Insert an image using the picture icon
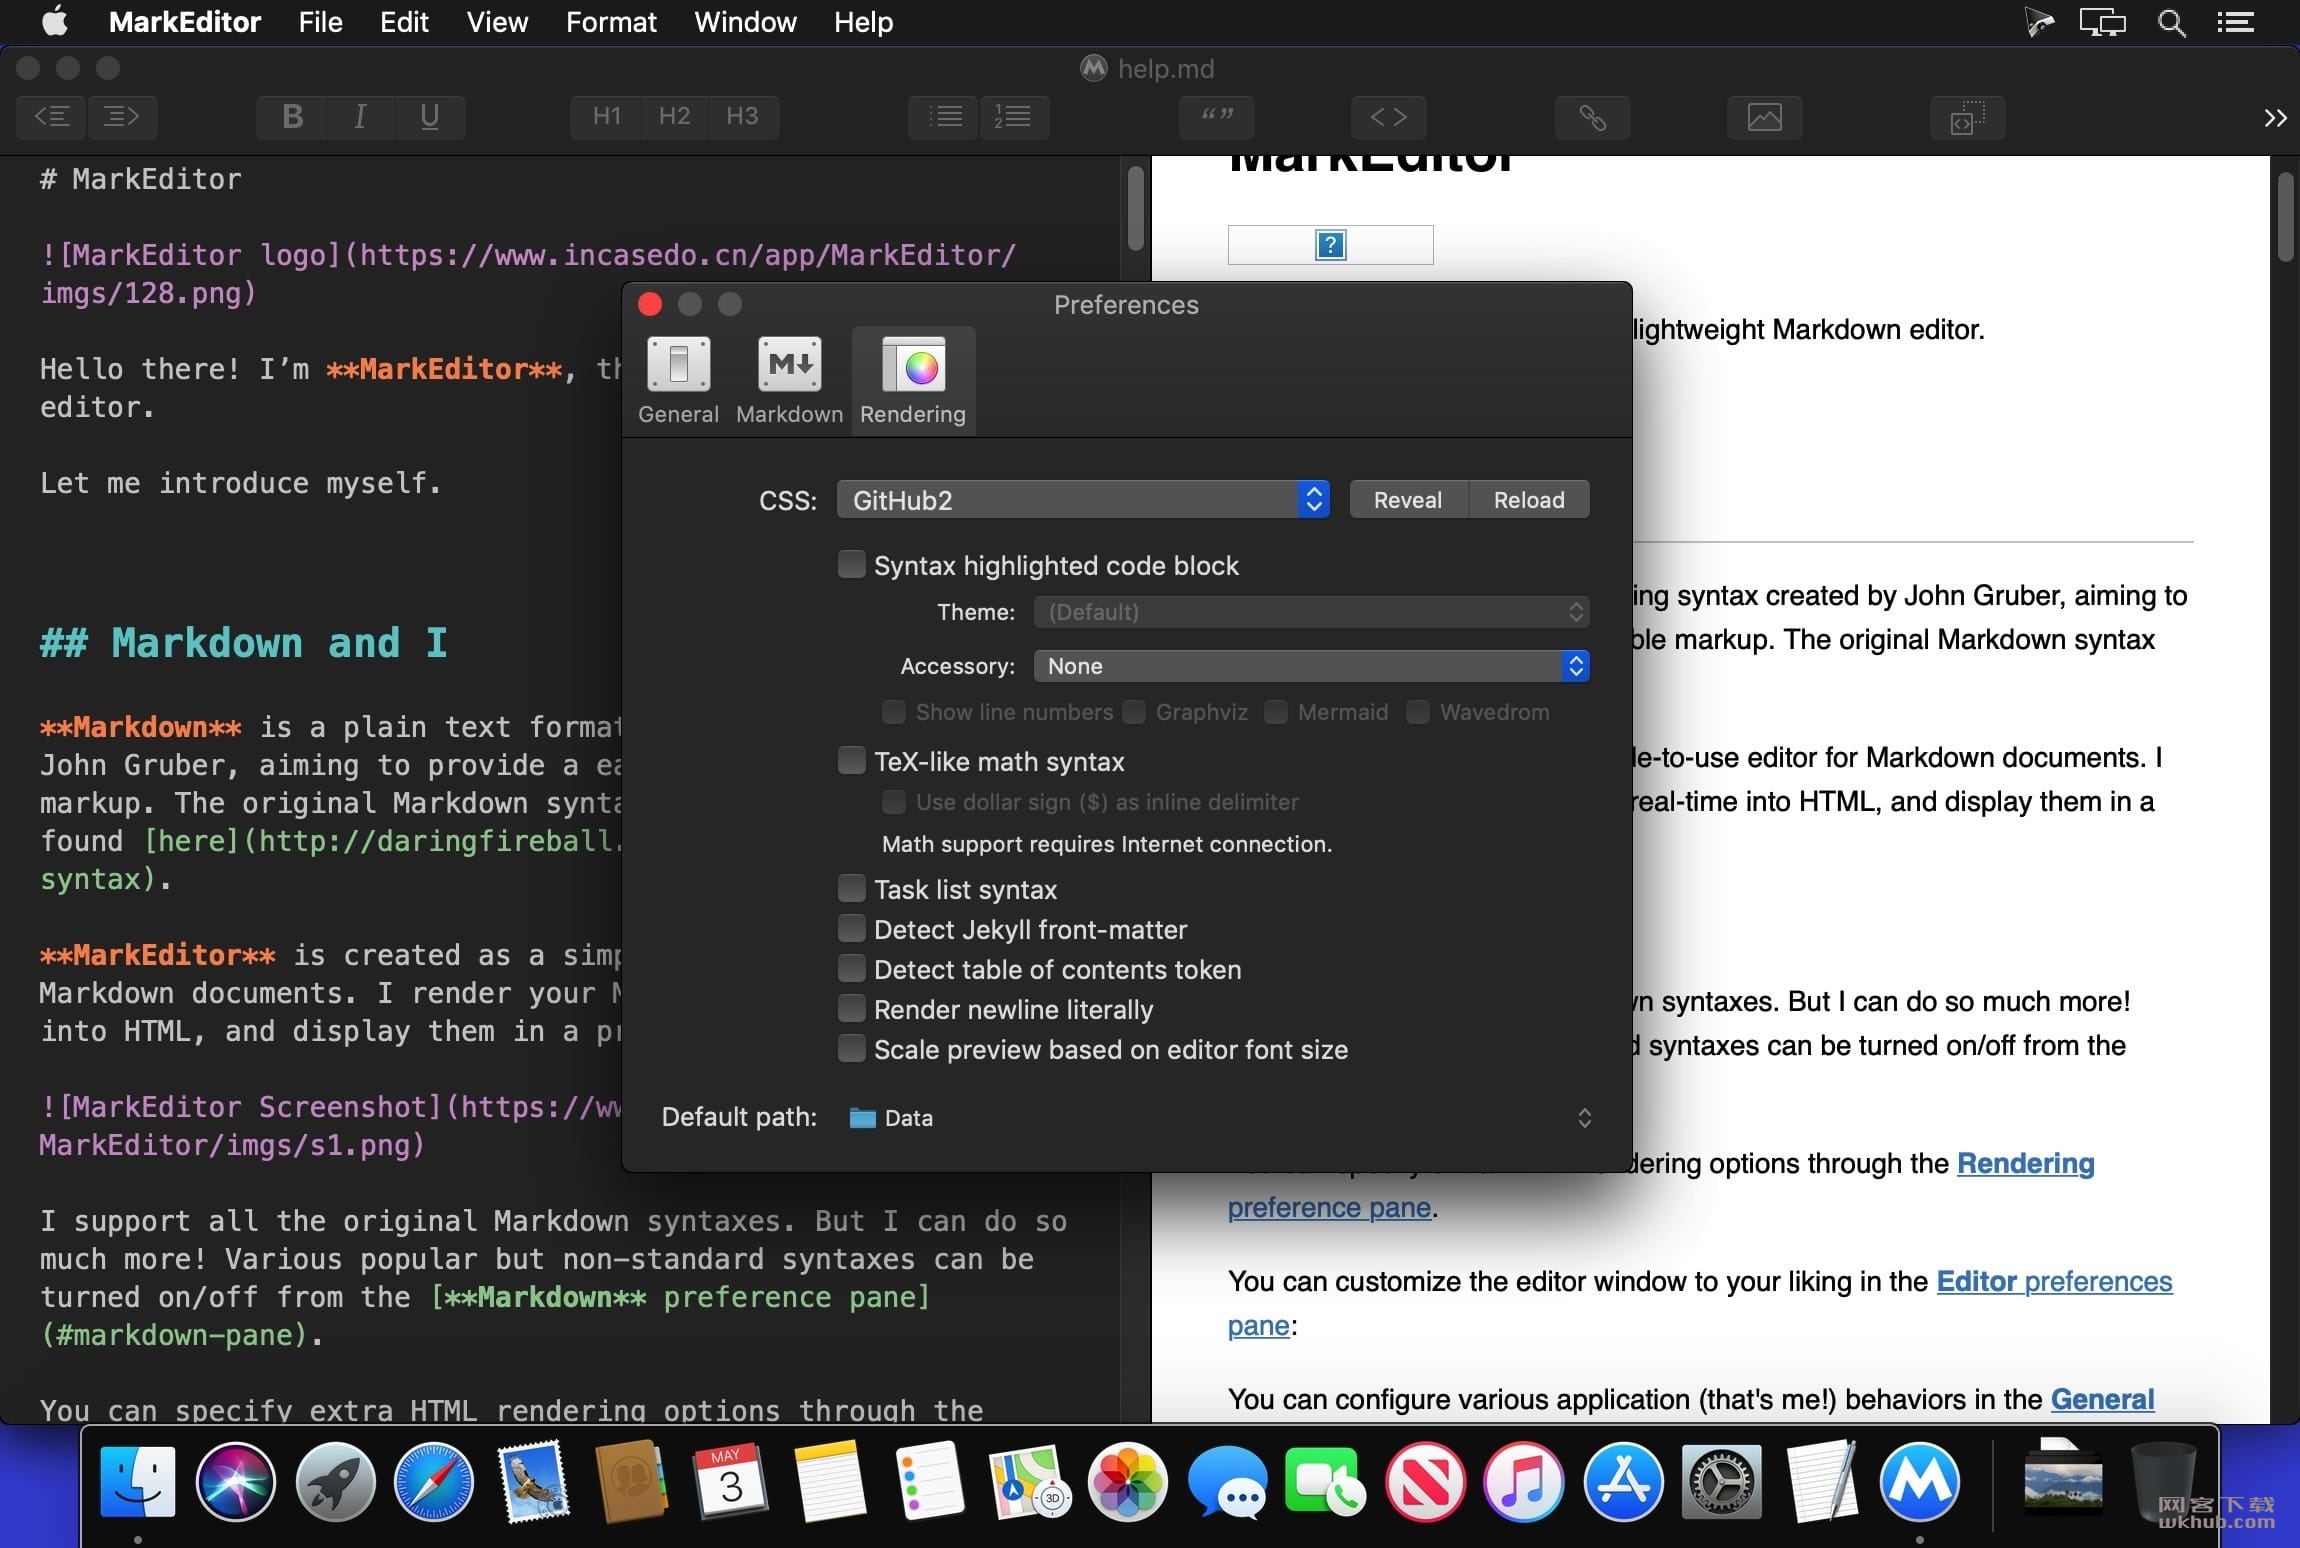2300x1548 pixels. 1764,117
